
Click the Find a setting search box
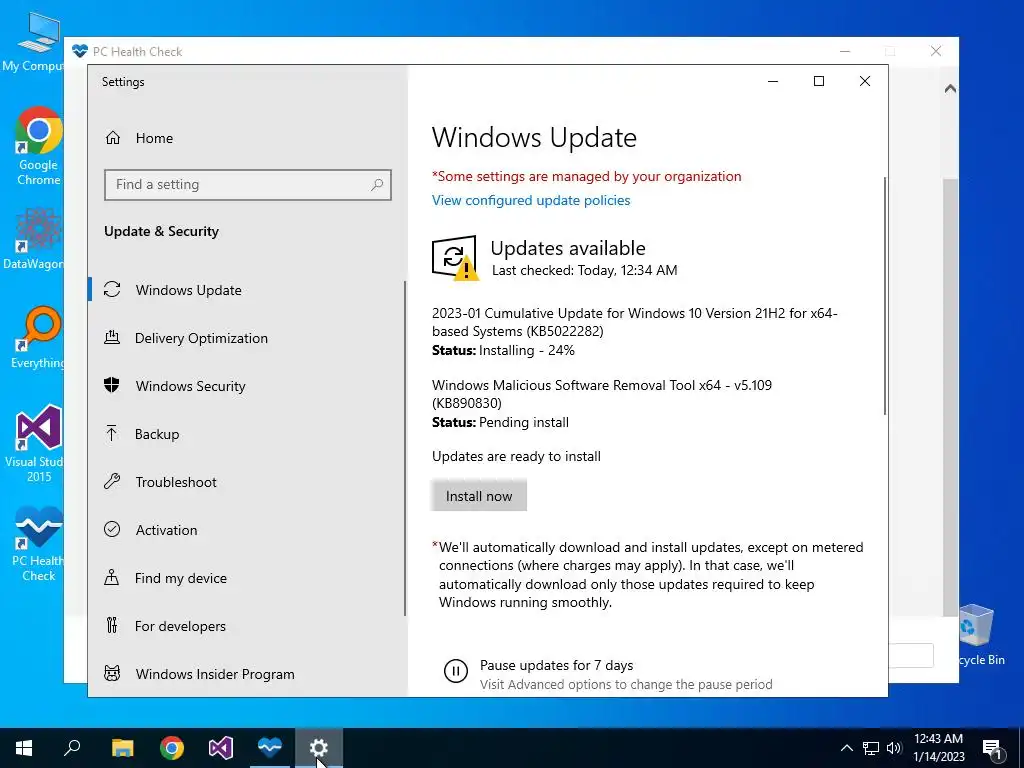[x=248, y=185]
